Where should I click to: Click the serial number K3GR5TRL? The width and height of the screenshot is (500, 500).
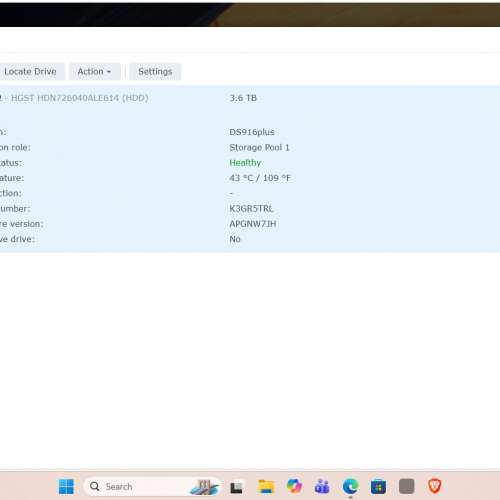251,209
